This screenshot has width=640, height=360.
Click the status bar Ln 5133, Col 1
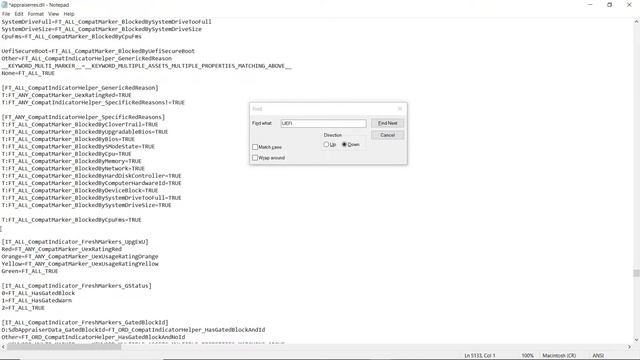480,356
